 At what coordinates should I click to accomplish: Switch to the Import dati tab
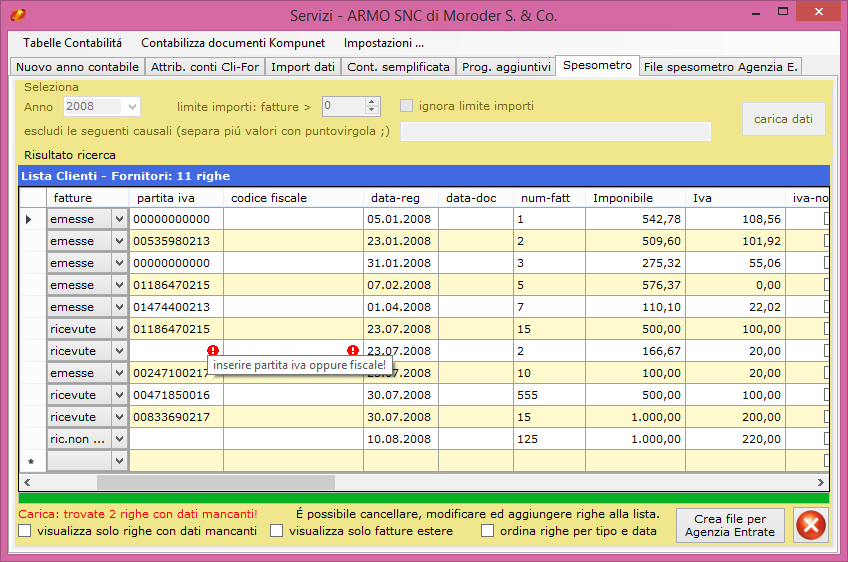pos(302,67)
